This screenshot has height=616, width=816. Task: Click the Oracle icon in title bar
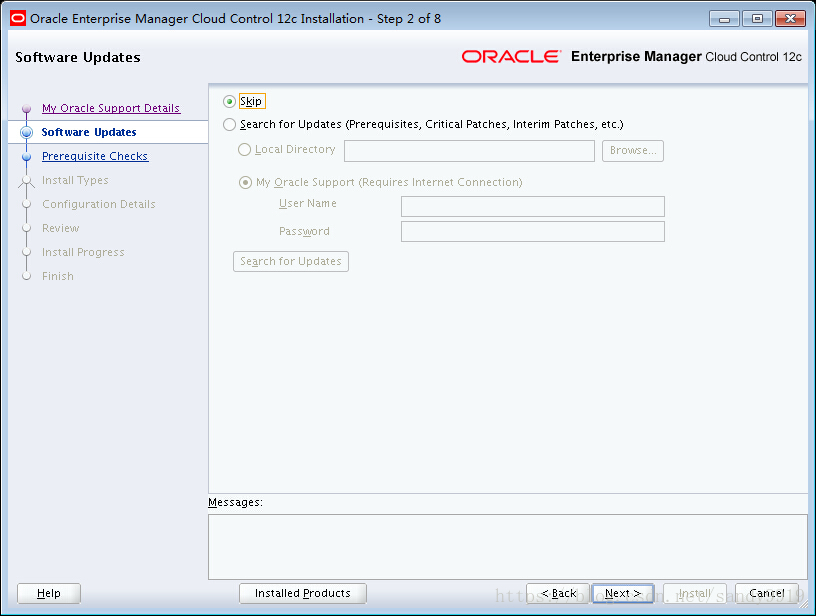coord(18,19)
